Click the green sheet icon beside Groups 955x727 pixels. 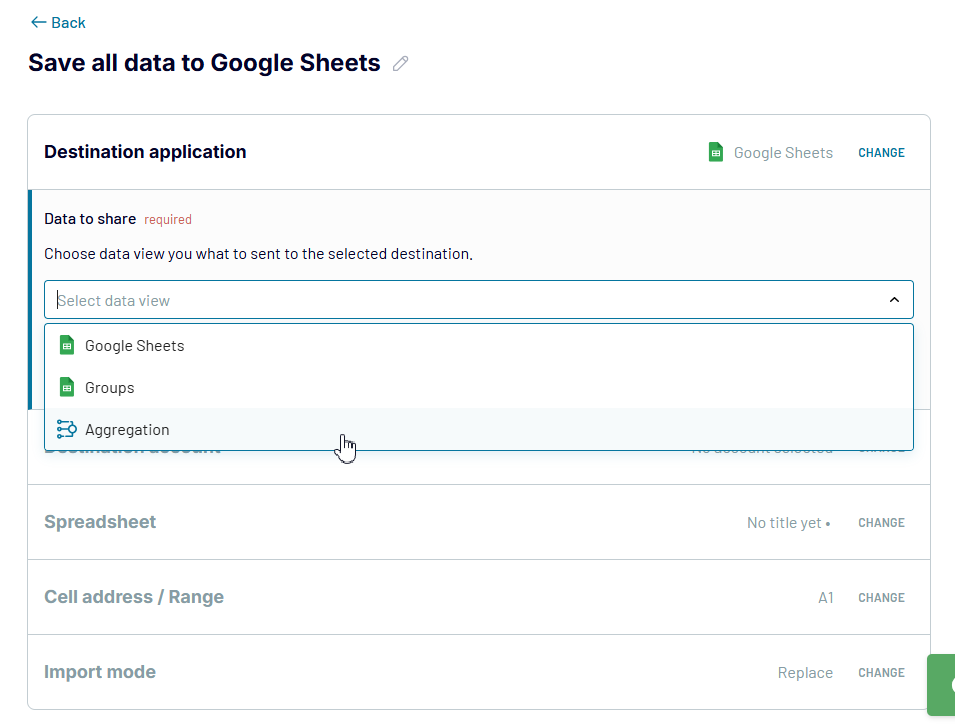pos(67,388)
